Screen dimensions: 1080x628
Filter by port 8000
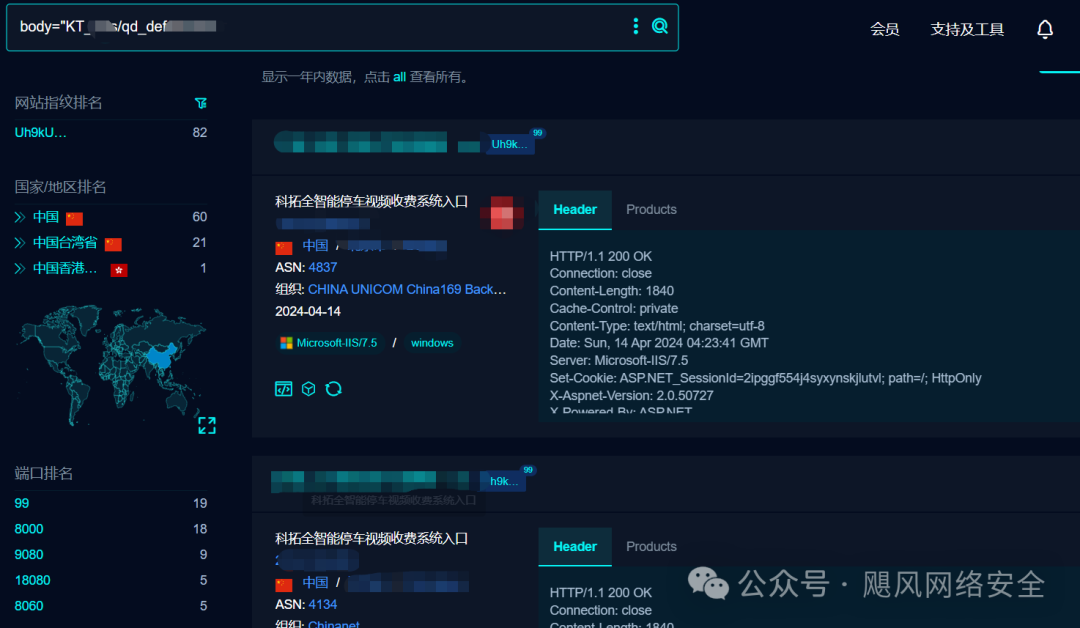(29, 529)
